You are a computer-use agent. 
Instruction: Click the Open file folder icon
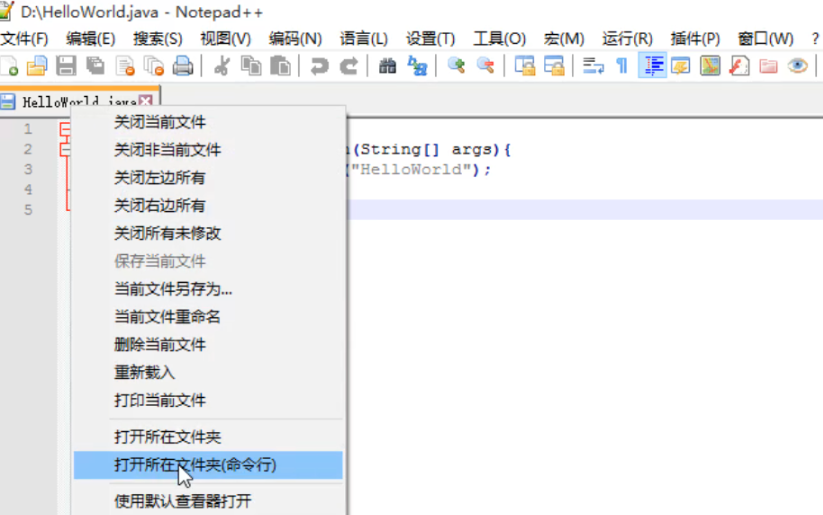click(x=37, y=66)
